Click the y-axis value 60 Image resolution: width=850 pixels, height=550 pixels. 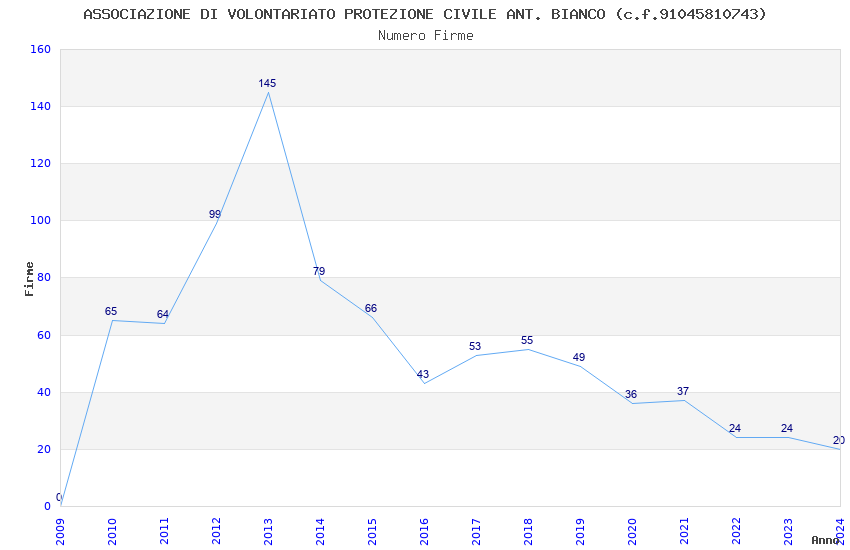[x=44, y=335]
